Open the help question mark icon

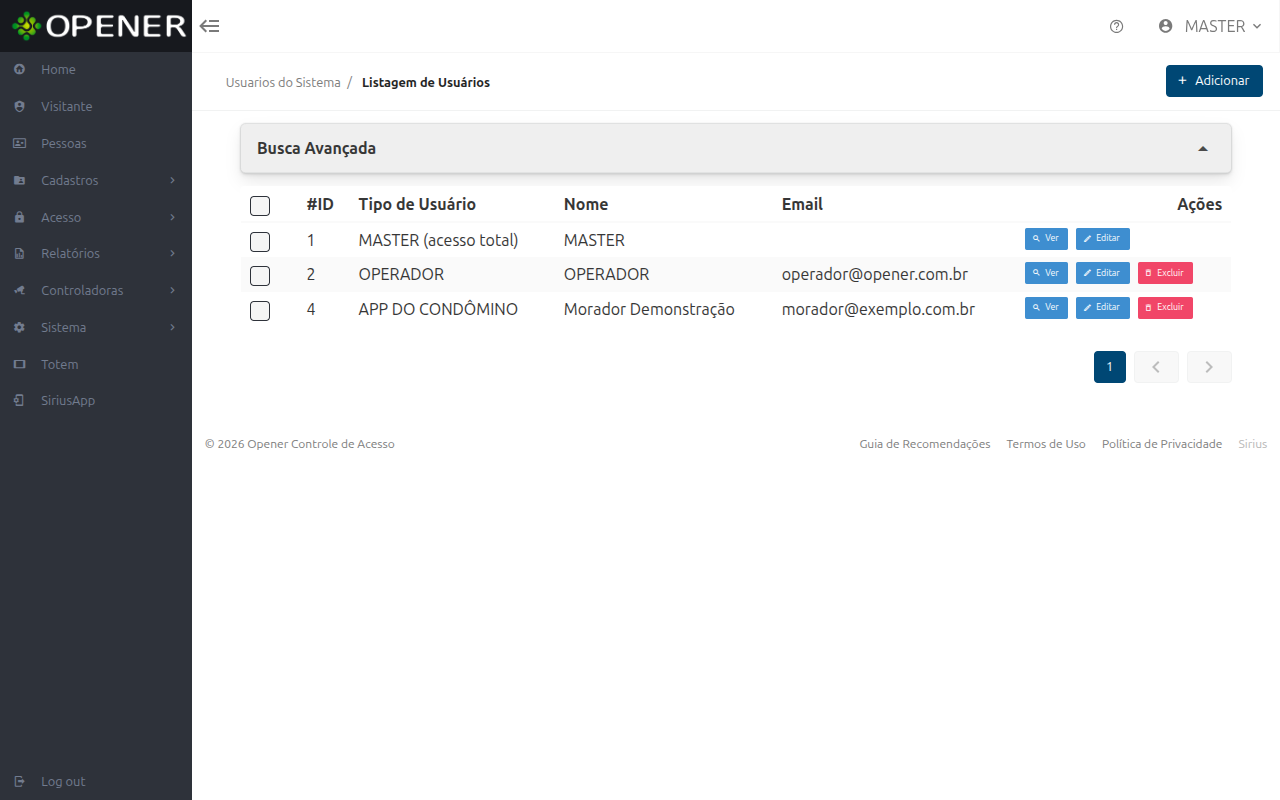[x=1117, y=27]
